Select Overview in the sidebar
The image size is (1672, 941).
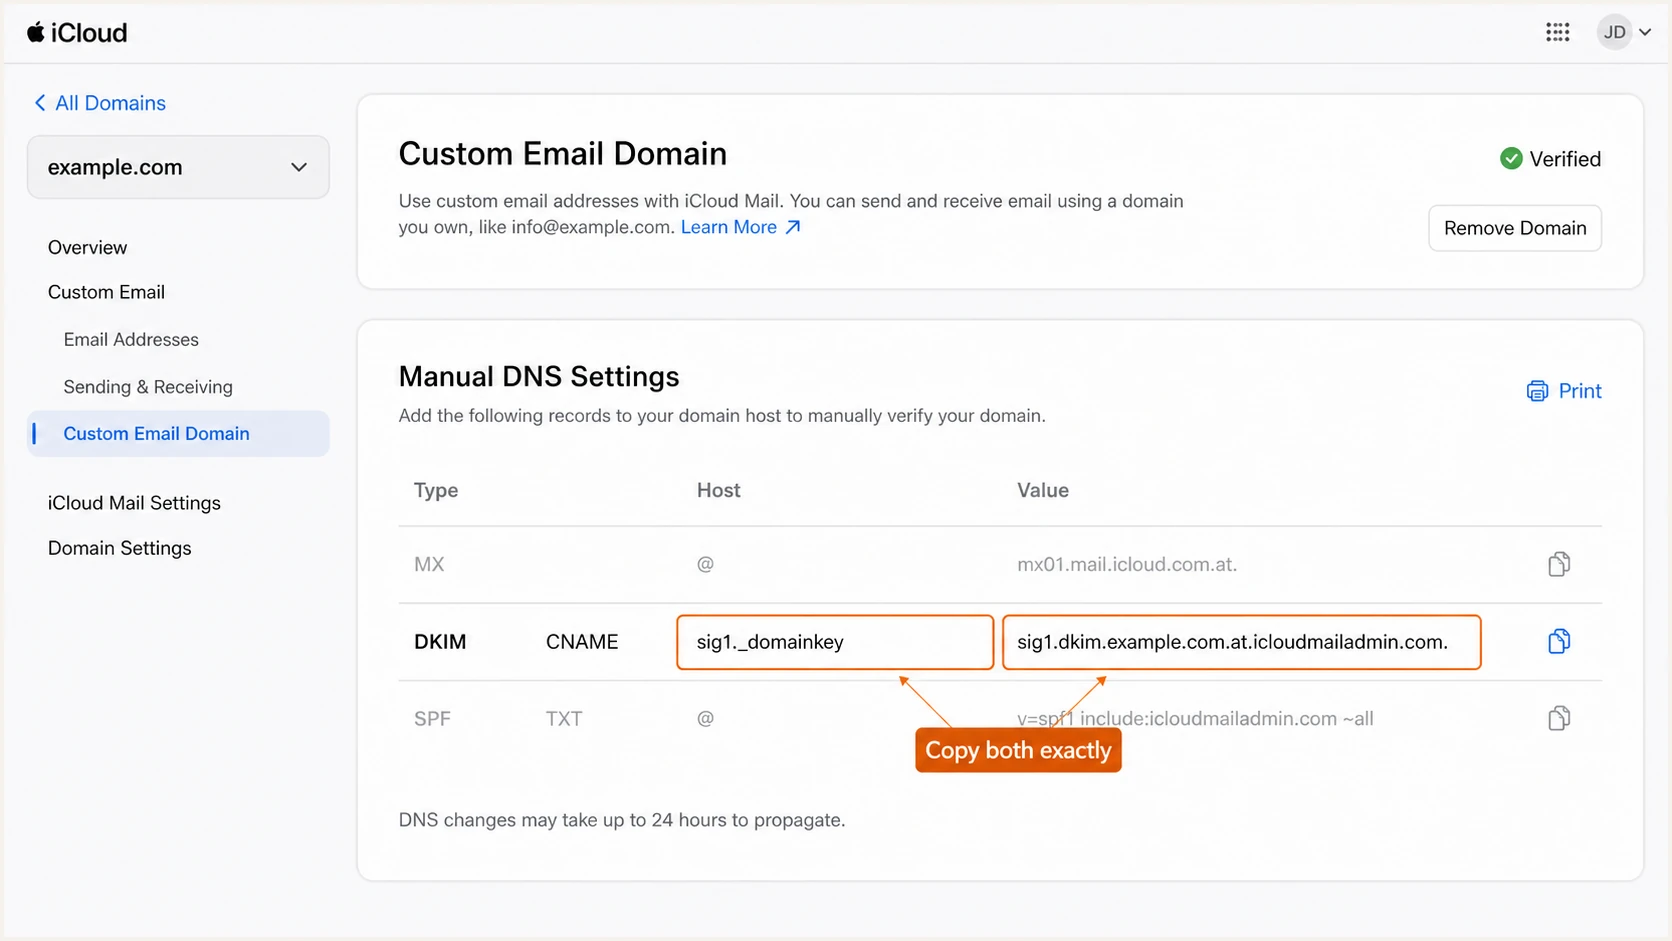click(x=88, y=247)
